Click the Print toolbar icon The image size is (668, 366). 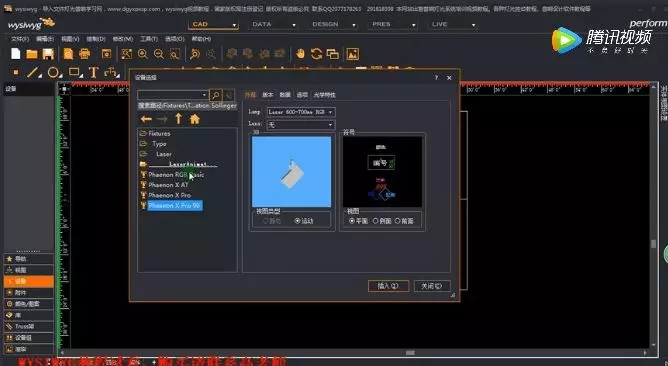(85, 54)
